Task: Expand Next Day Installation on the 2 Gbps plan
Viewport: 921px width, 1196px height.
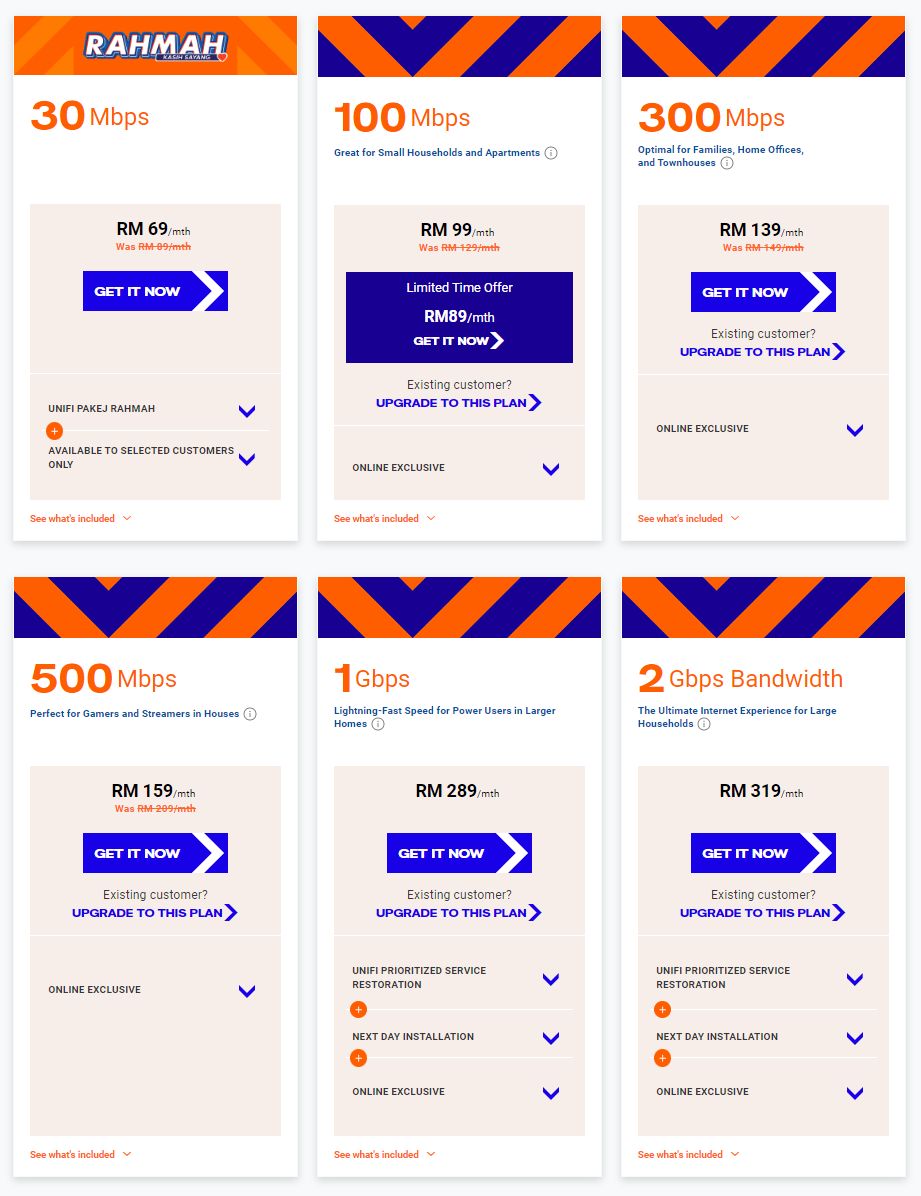Action: coord(855,1039)
